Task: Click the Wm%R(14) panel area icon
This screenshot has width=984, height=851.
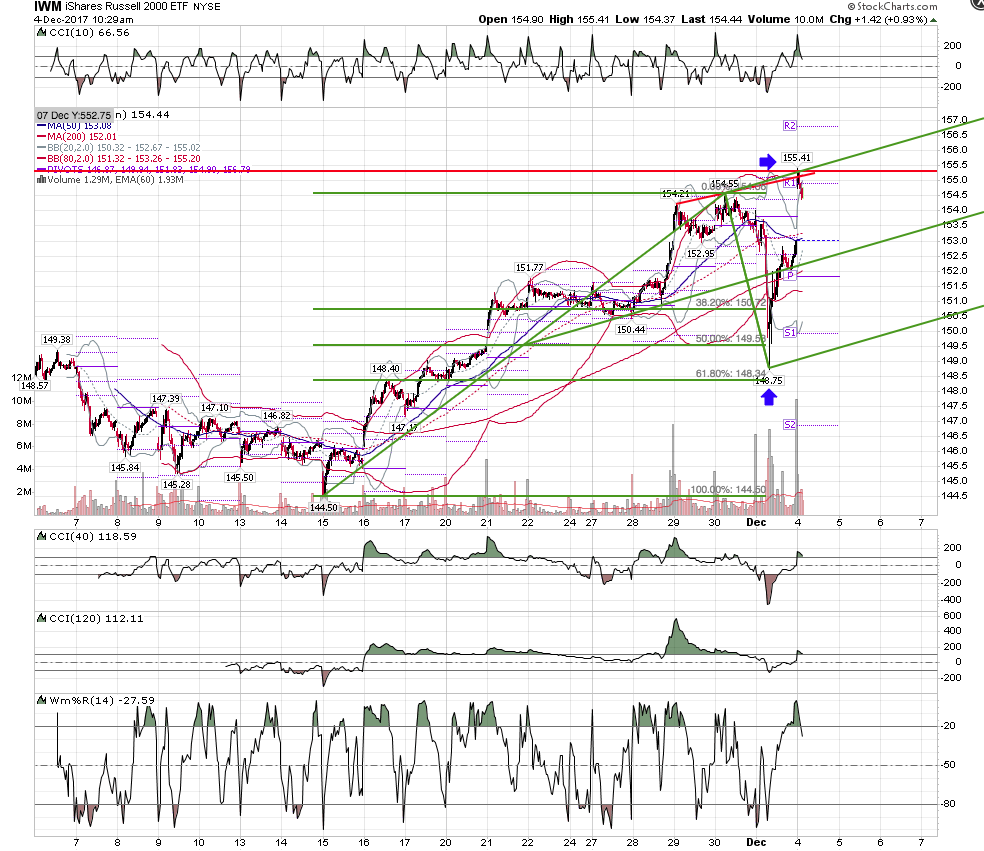Action: point(41,700)
